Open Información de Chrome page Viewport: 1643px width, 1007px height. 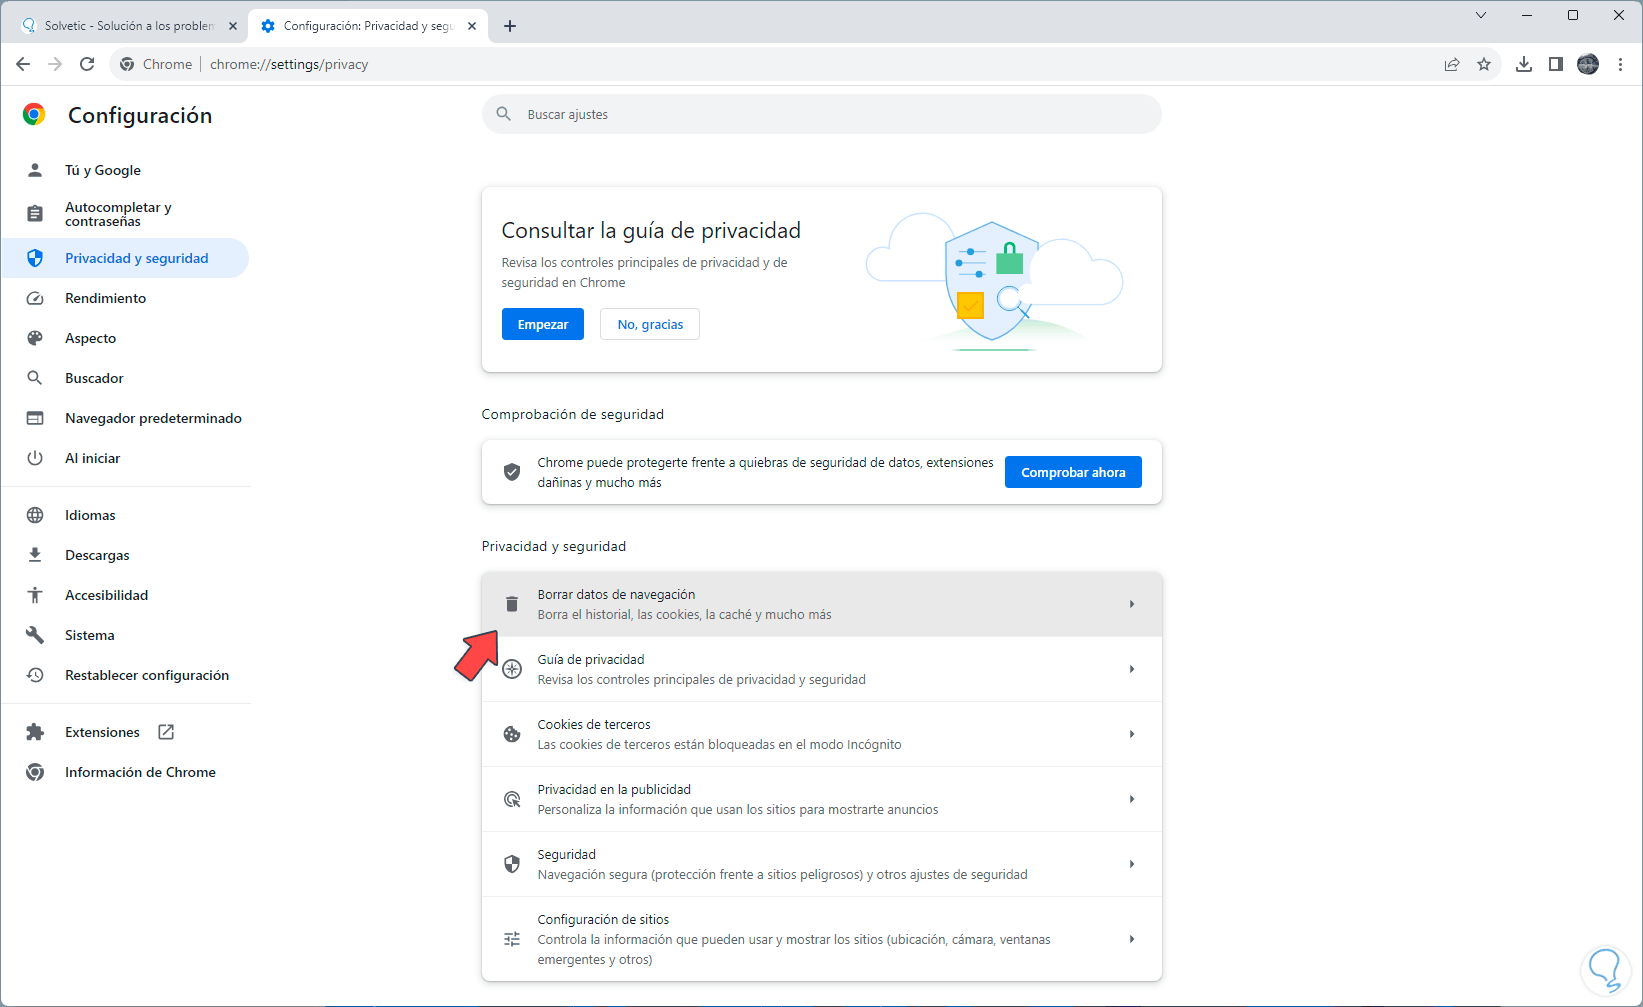click(125, 772)
